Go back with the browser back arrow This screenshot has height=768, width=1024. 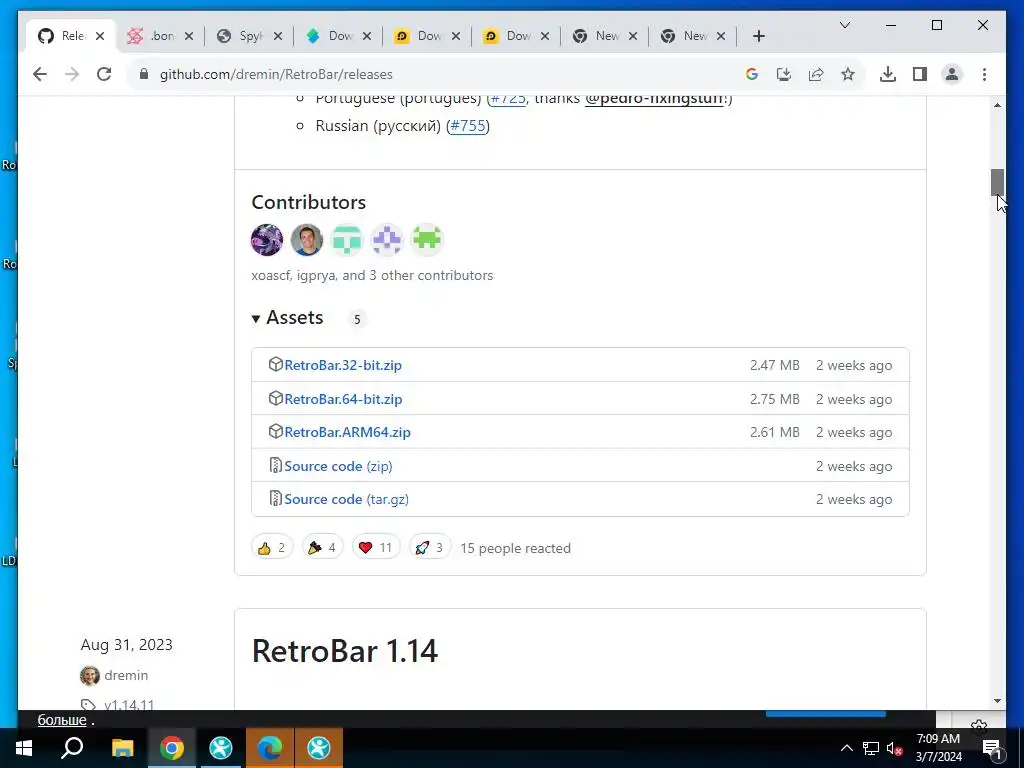click(40, 74)
